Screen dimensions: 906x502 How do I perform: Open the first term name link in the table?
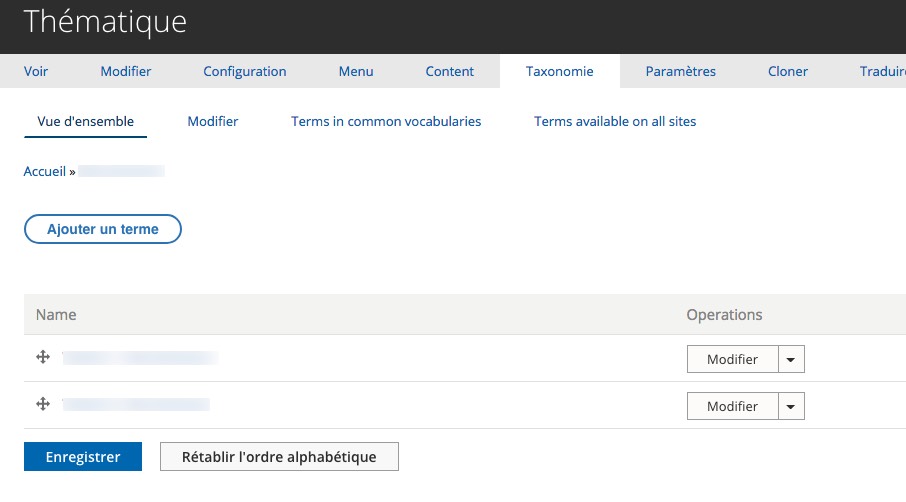click(140, 358)
